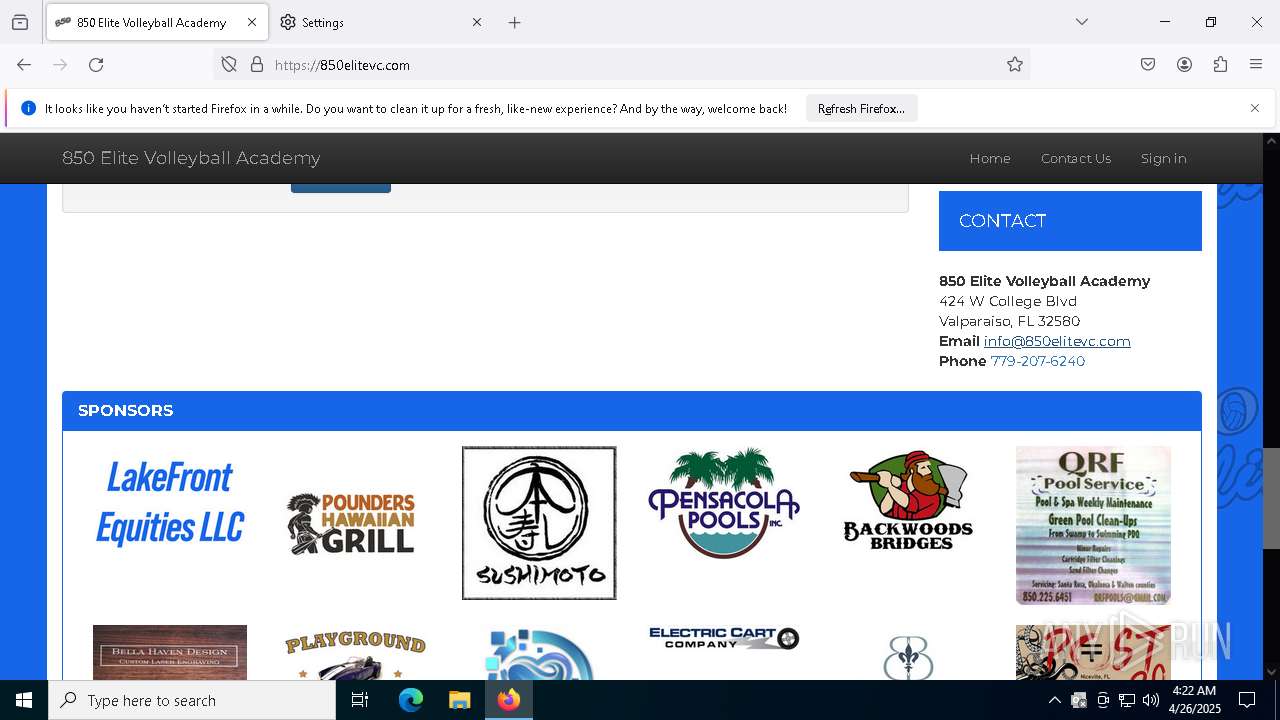
Task: Open a new tab with the plus icon
Action: tap(514, 22)
